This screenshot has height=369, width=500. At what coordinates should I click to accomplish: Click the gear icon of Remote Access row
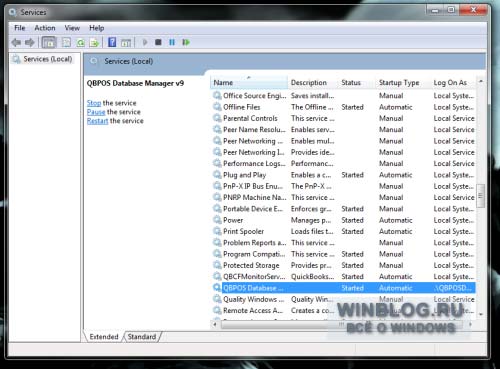[217, 310]
